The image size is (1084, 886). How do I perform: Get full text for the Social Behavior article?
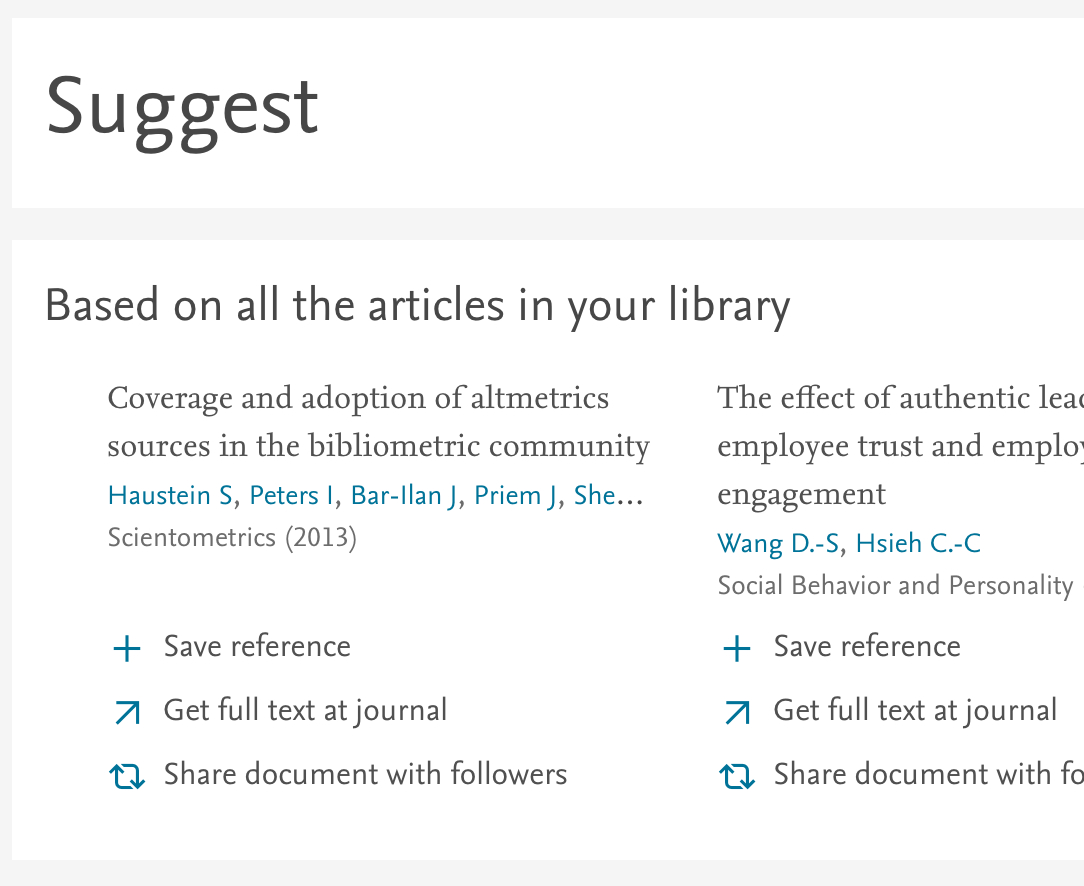tap(915, 711)
